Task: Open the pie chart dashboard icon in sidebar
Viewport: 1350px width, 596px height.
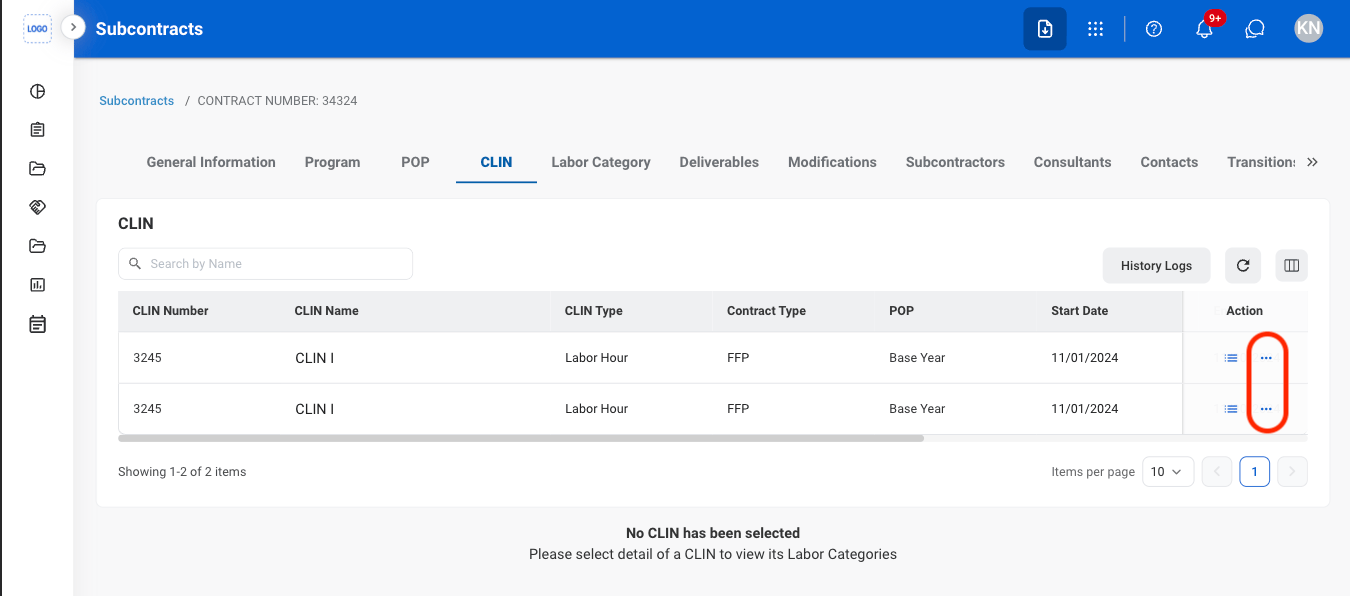Action: point(38,92)
